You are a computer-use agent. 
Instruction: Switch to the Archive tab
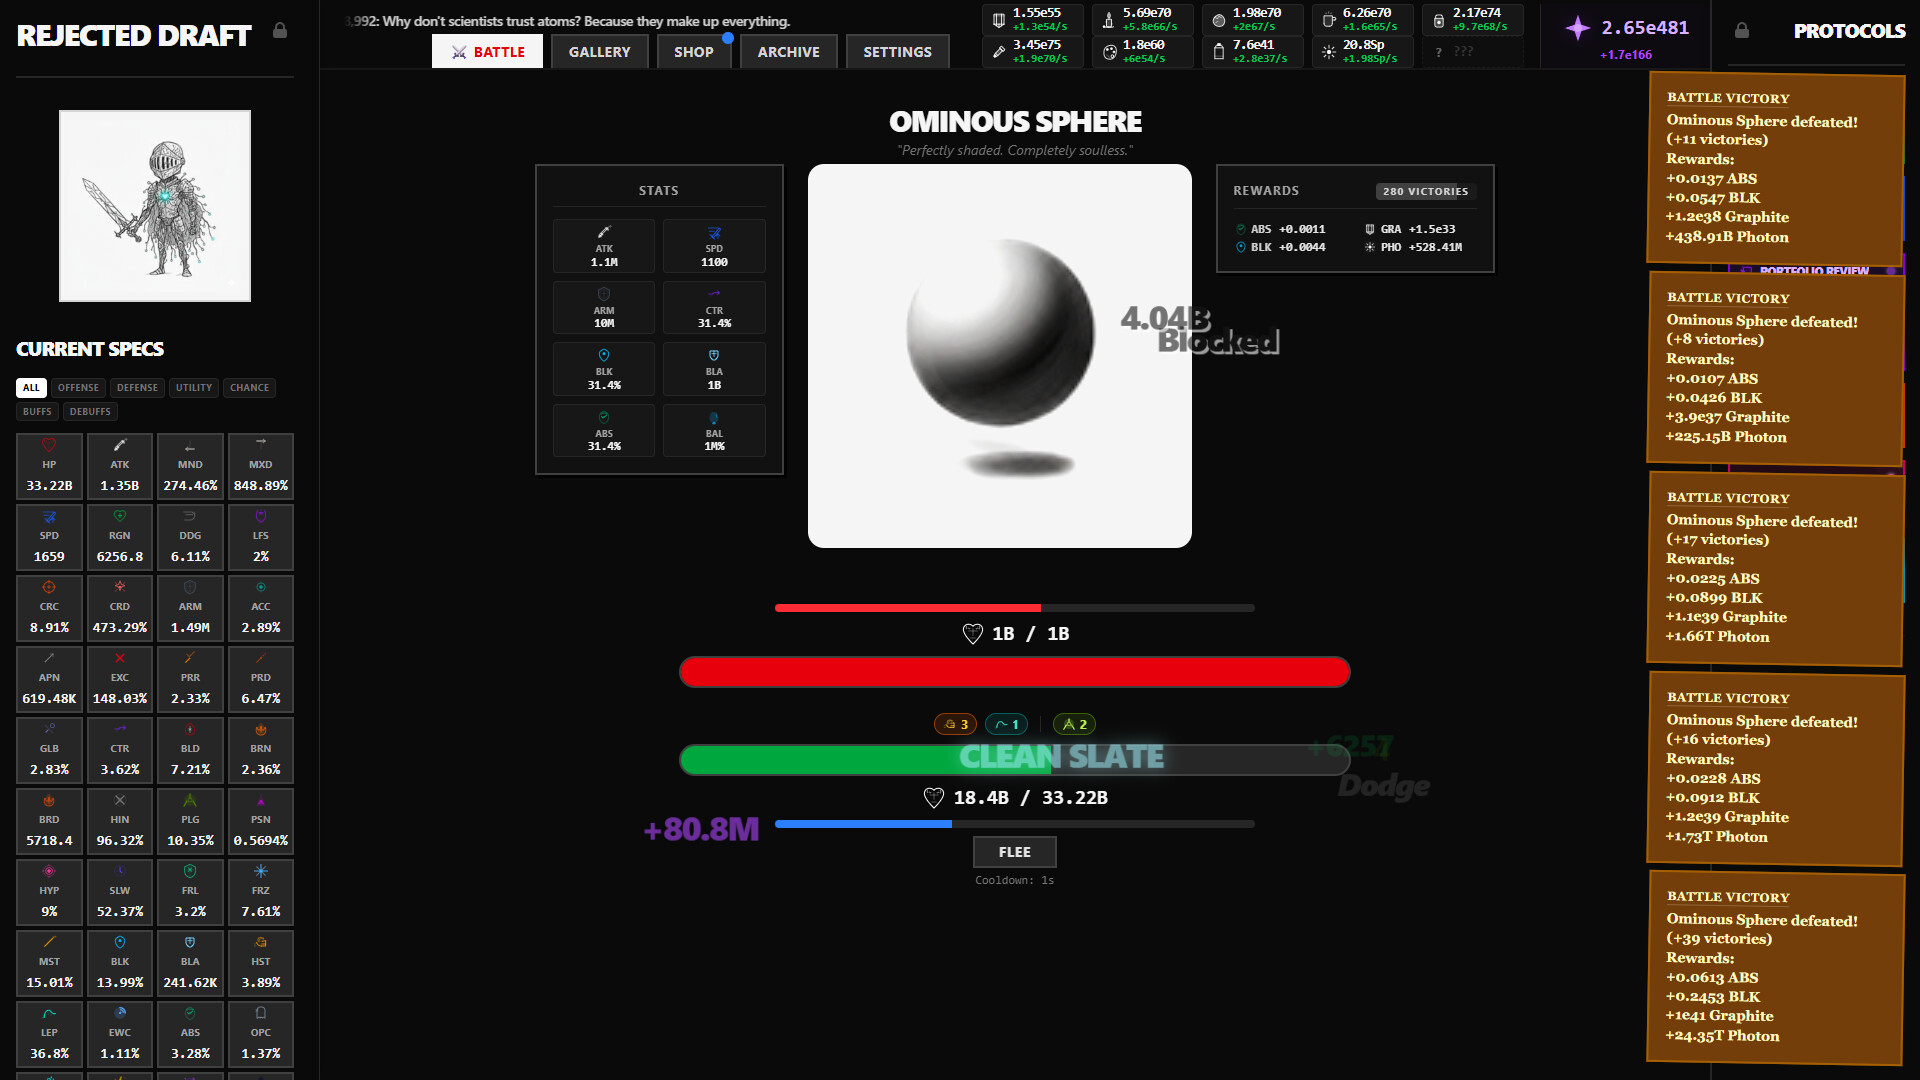(x=788, y=52)
